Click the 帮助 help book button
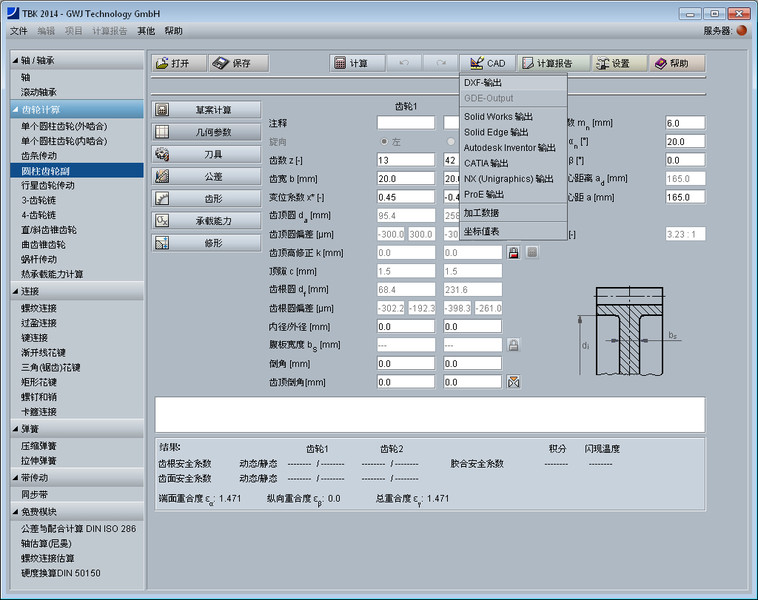This screenshot has height=600, width=758. [671, 63]
